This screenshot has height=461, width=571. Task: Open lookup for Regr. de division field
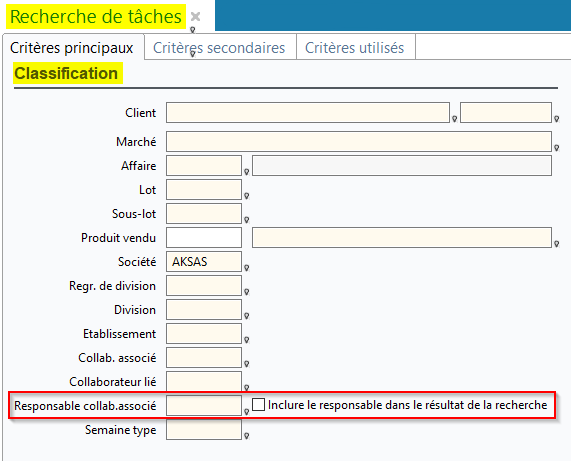pyautogui.click(x=247, y=292)
